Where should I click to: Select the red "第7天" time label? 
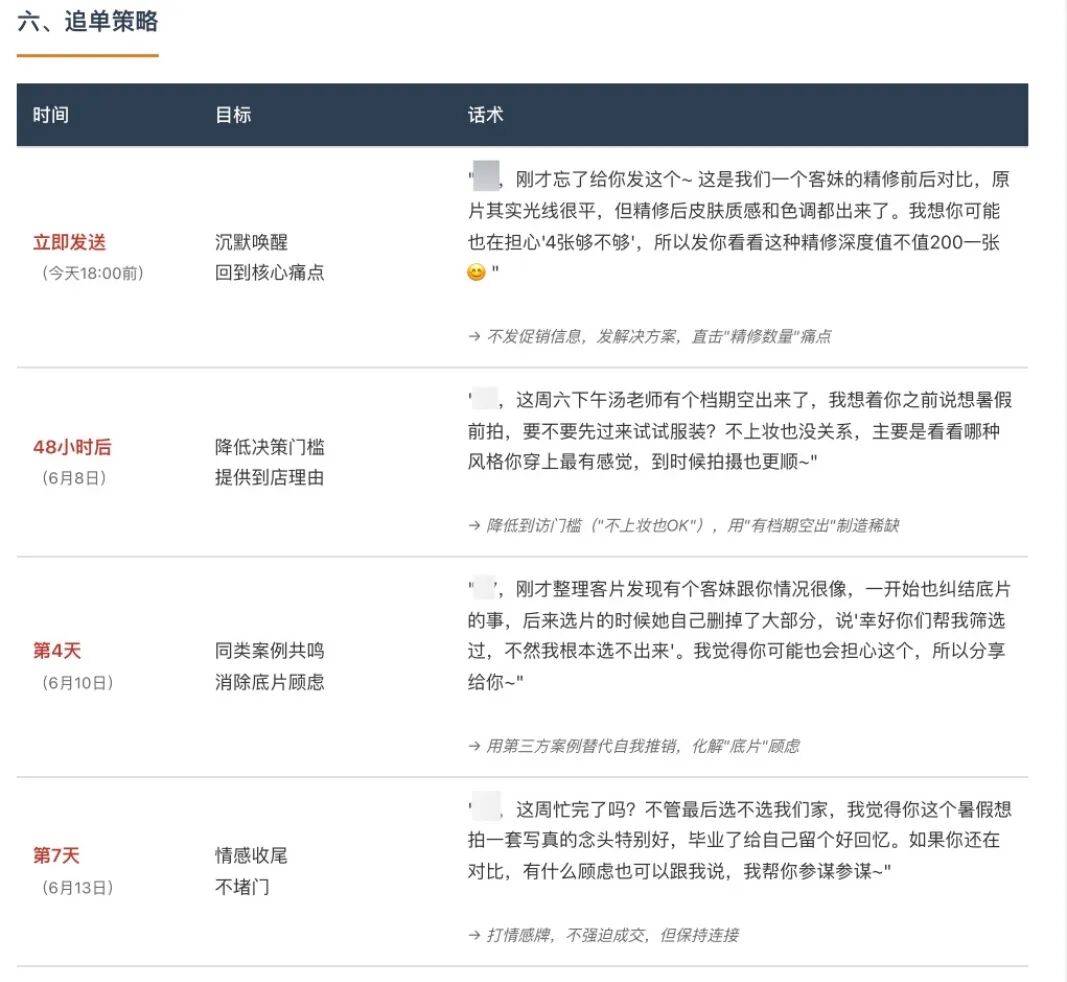point(56,855)
